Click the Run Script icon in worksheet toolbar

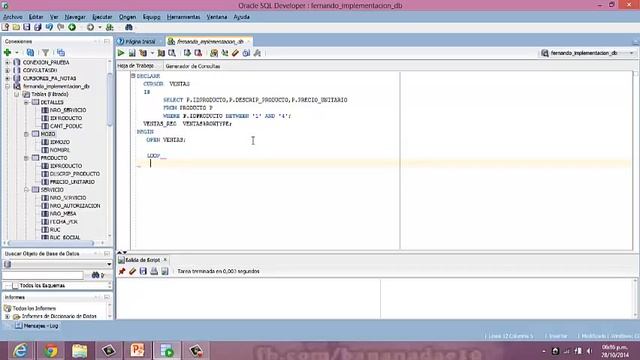pos(132,53)
